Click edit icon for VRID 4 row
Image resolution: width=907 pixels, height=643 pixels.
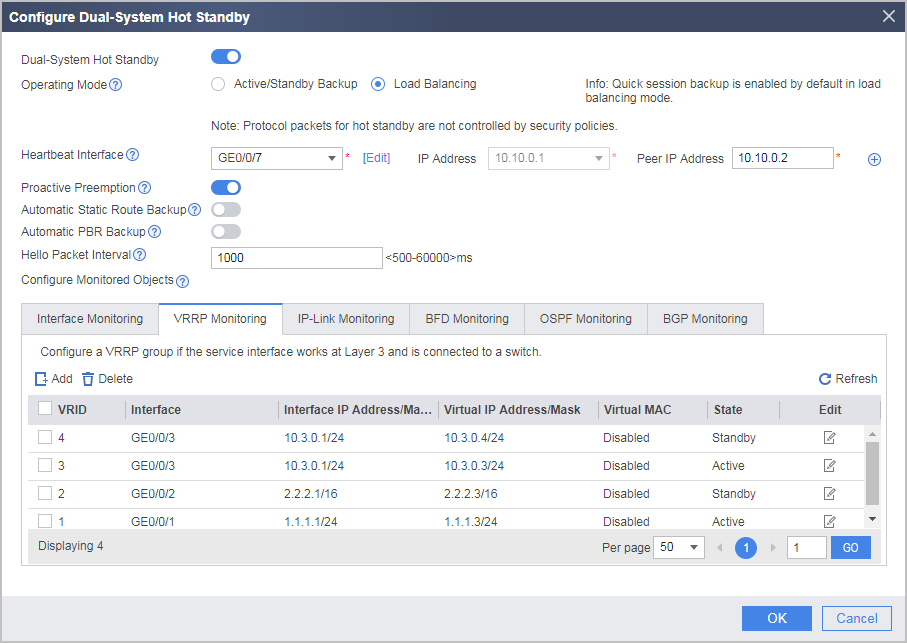tap(829, 438)
